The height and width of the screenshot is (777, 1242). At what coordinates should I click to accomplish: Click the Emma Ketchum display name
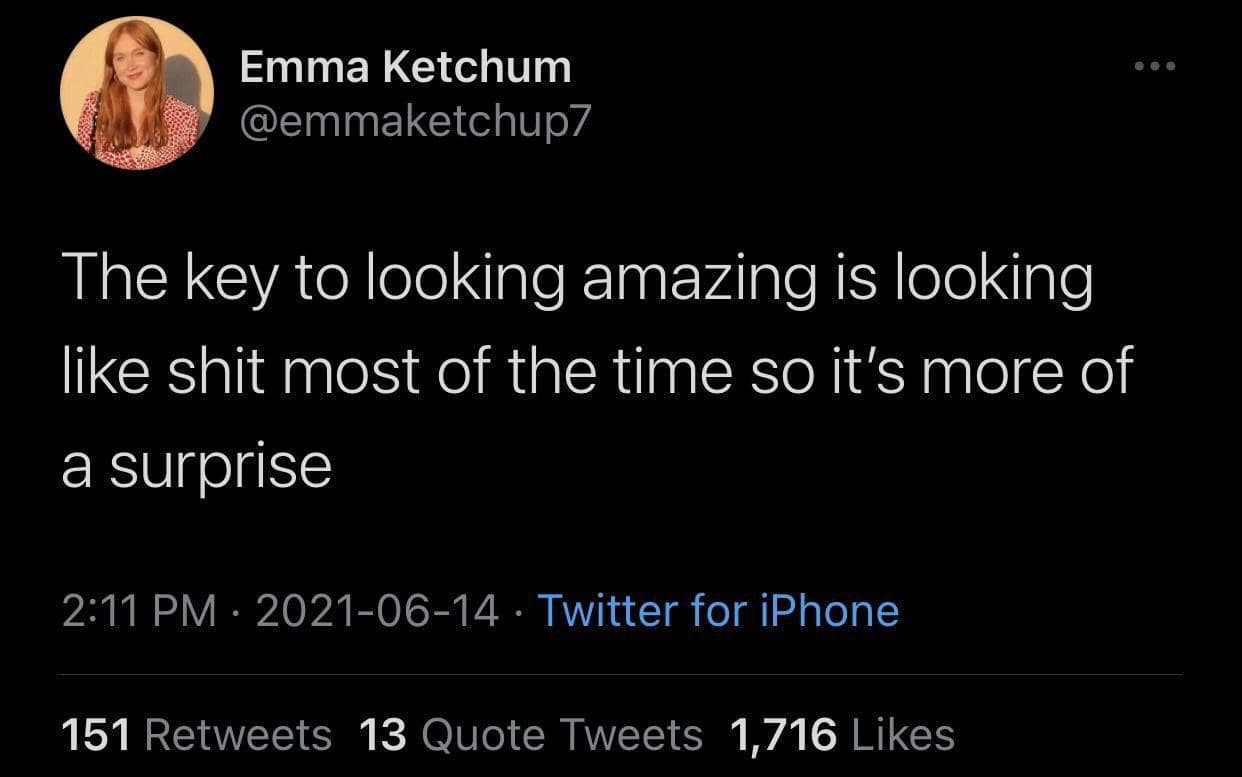point(404,65)
